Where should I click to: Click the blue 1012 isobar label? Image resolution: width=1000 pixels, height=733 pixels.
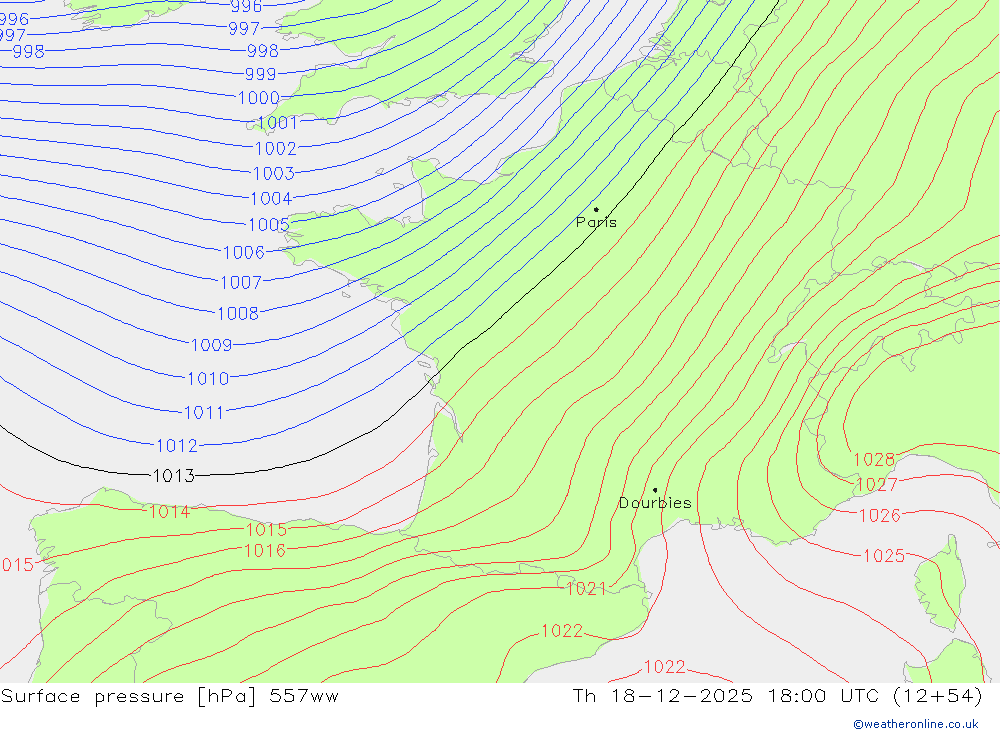[x=177, y=446]
